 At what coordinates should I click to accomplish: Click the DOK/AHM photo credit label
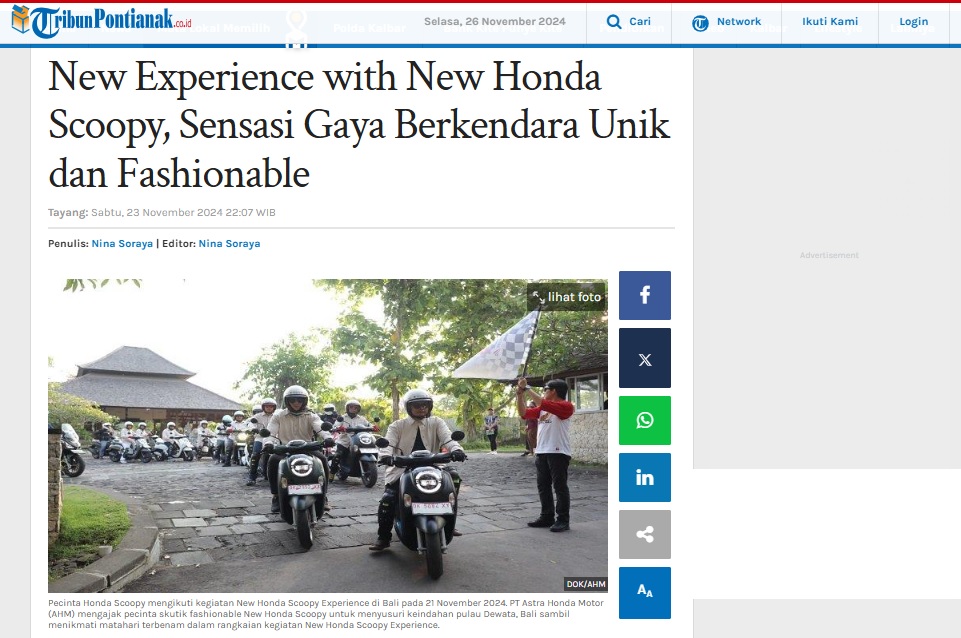click(586, 584)
